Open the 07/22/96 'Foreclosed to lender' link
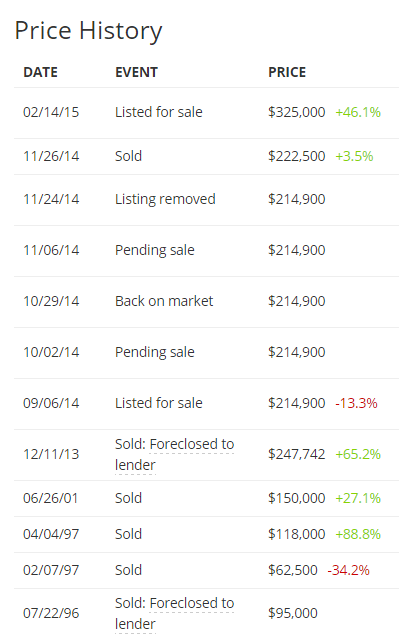399x637 pixels. pyautogui.click(x=174, y=613)
